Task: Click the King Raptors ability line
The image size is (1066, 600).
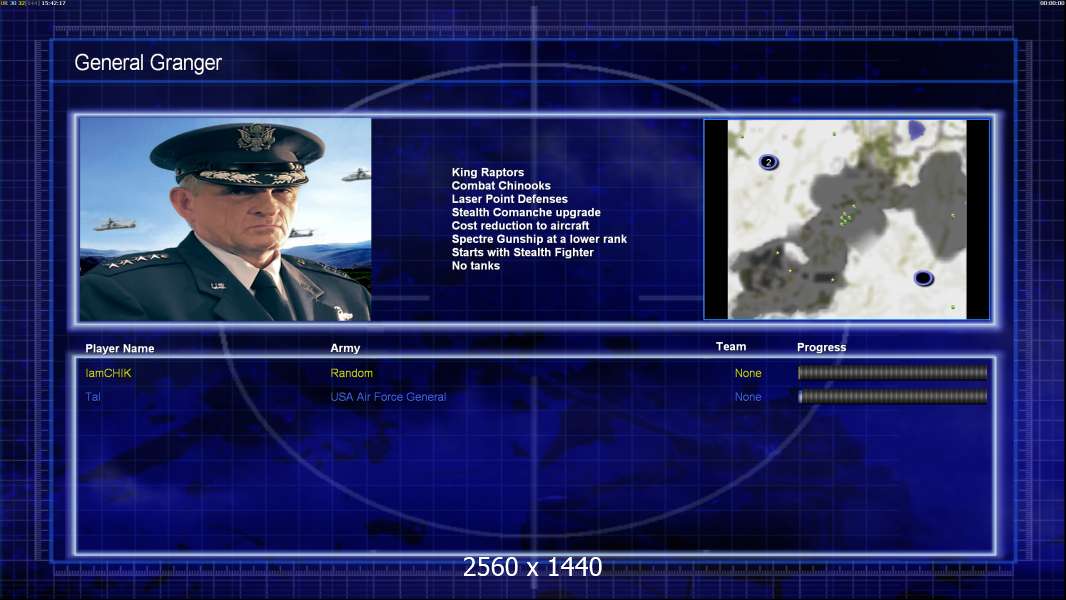Action: click(487, 173)
